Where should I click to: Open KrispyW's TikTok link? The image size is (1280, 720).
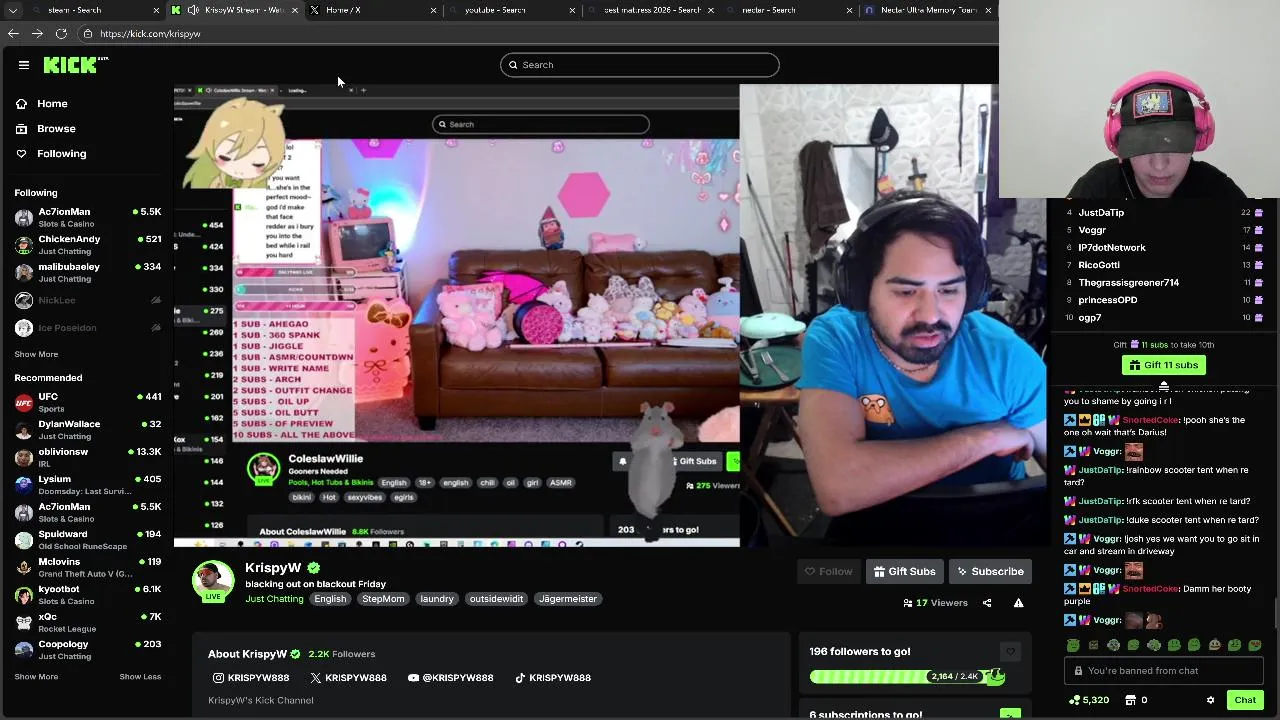point(553,678)
